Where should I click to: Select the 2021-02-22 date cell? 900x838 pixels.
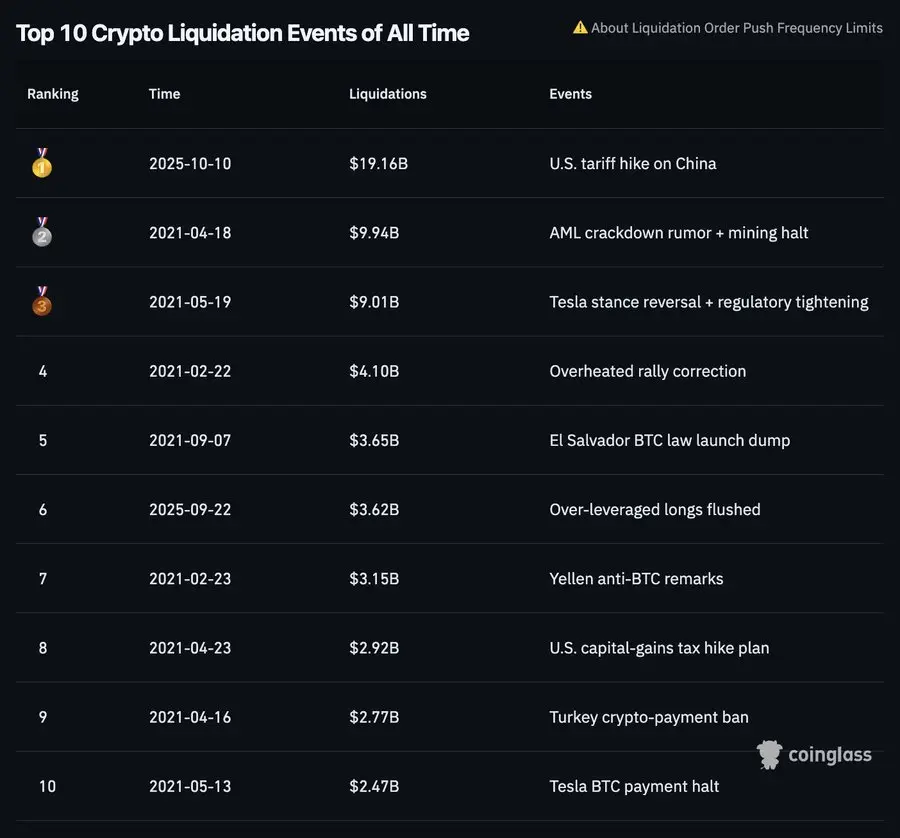(190, 371)
